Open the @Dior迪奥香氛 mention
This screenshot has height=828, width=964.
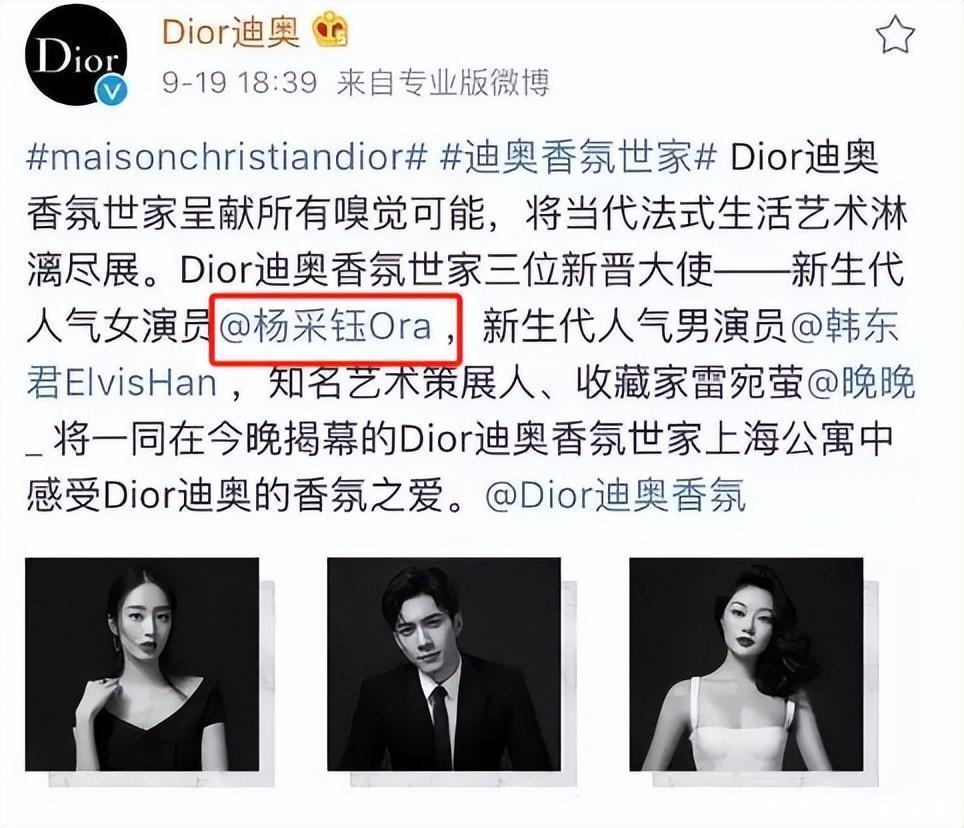615,496
